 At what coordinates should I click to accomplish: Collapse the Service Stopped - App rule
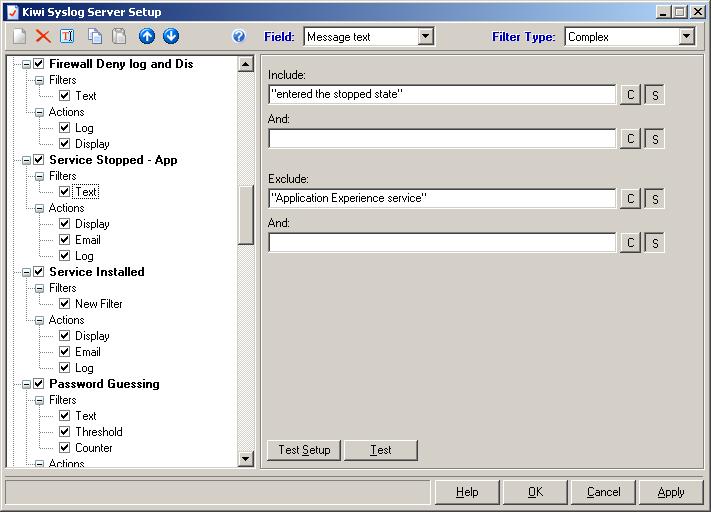[x=26, y=160]
